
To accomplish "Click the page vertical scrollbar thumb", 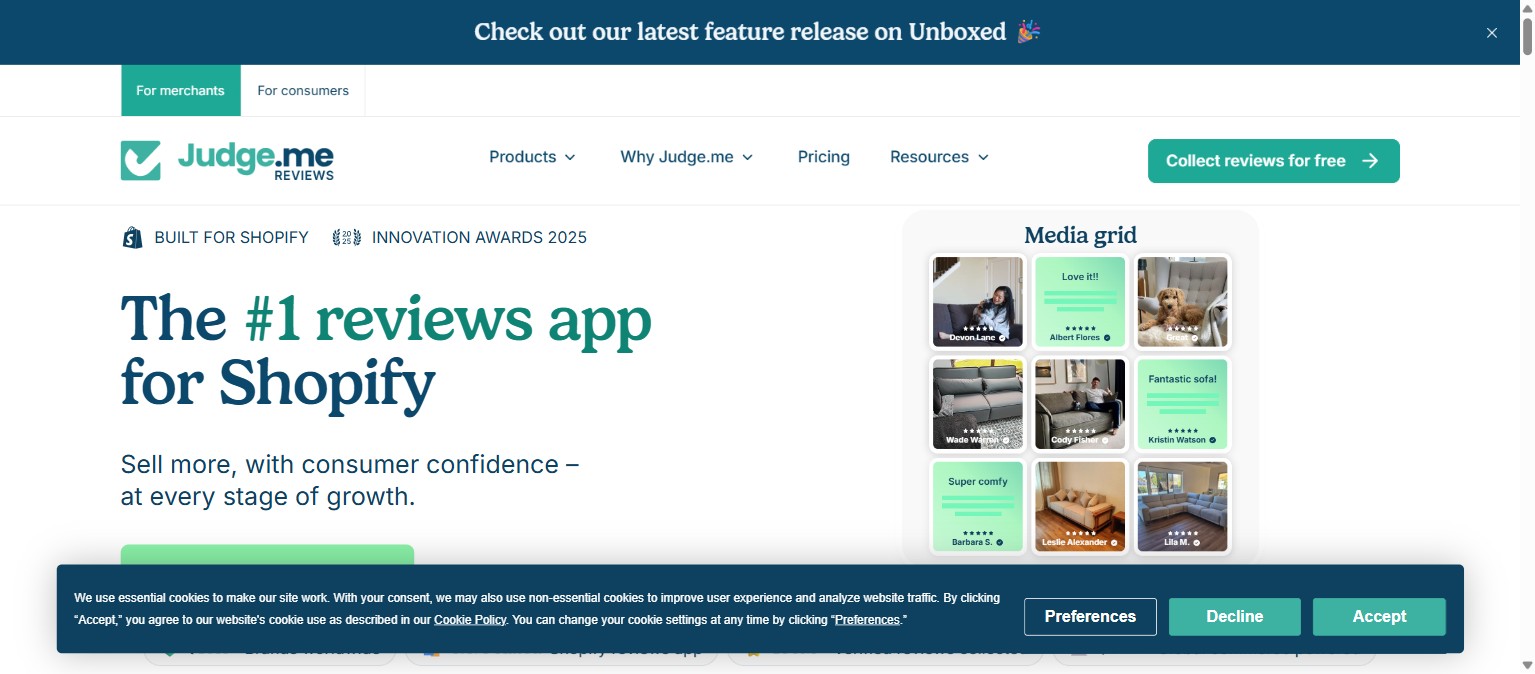I will tap(1527, 35).
